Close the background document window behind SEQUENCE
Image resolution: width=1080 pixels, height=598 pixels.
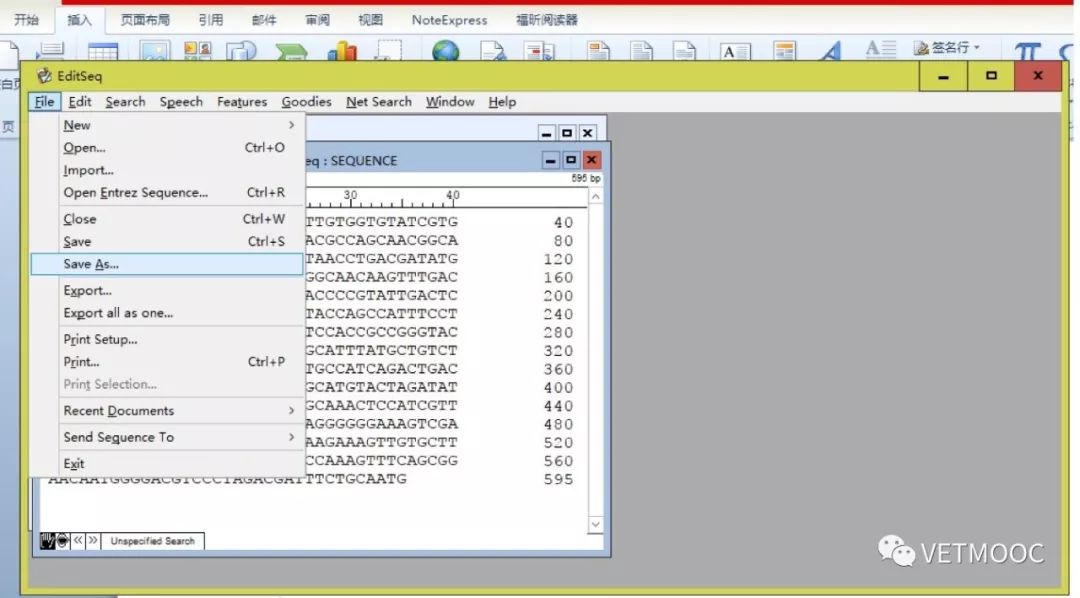coord(588,133)
